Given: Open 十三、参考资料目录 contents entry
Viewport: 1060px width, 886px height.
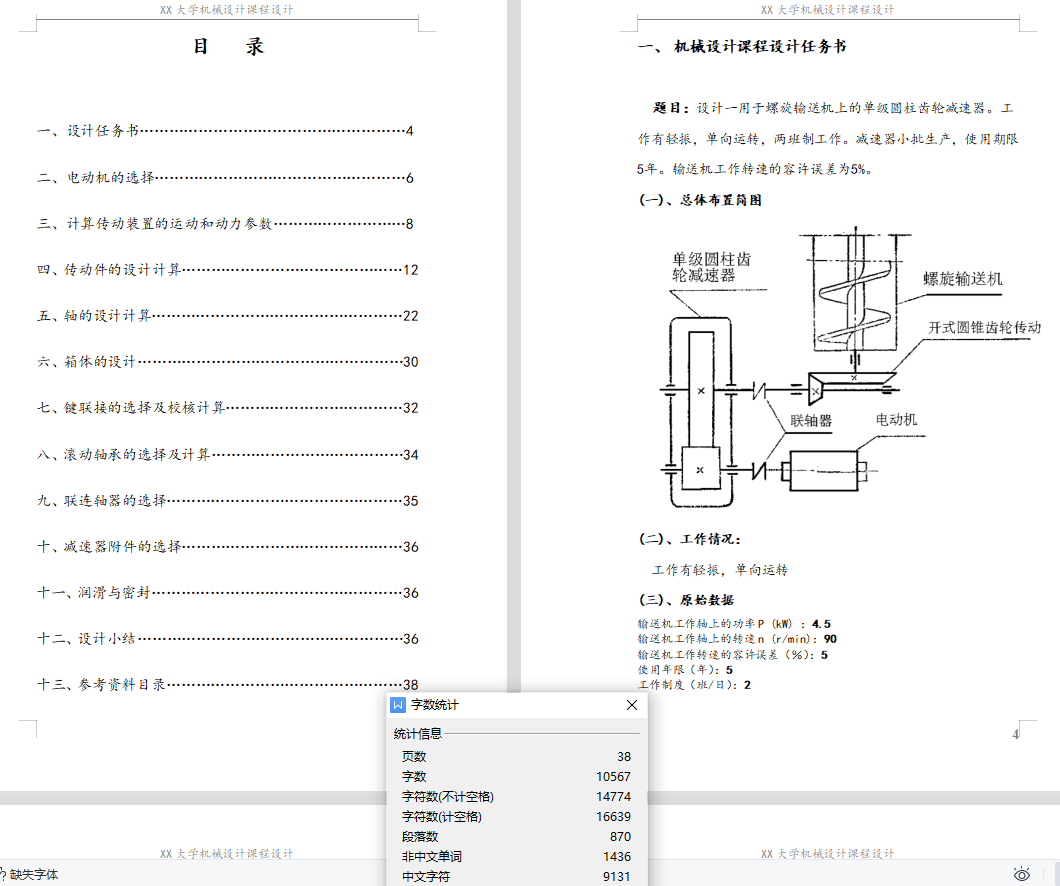Looking at the screenshot, I should coord(102,685).
